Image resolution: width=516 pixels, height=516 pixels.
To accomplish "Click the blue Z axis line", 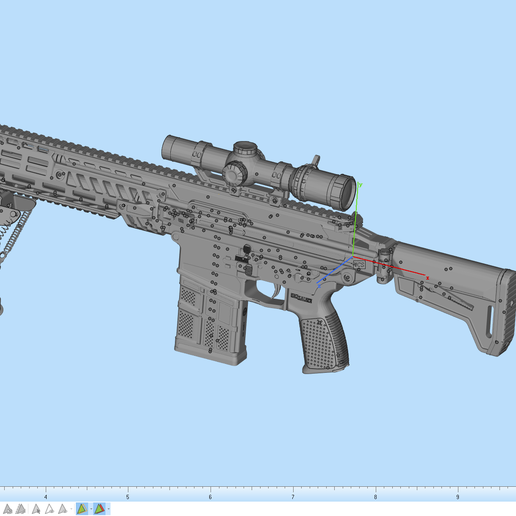I will [334, 270].
